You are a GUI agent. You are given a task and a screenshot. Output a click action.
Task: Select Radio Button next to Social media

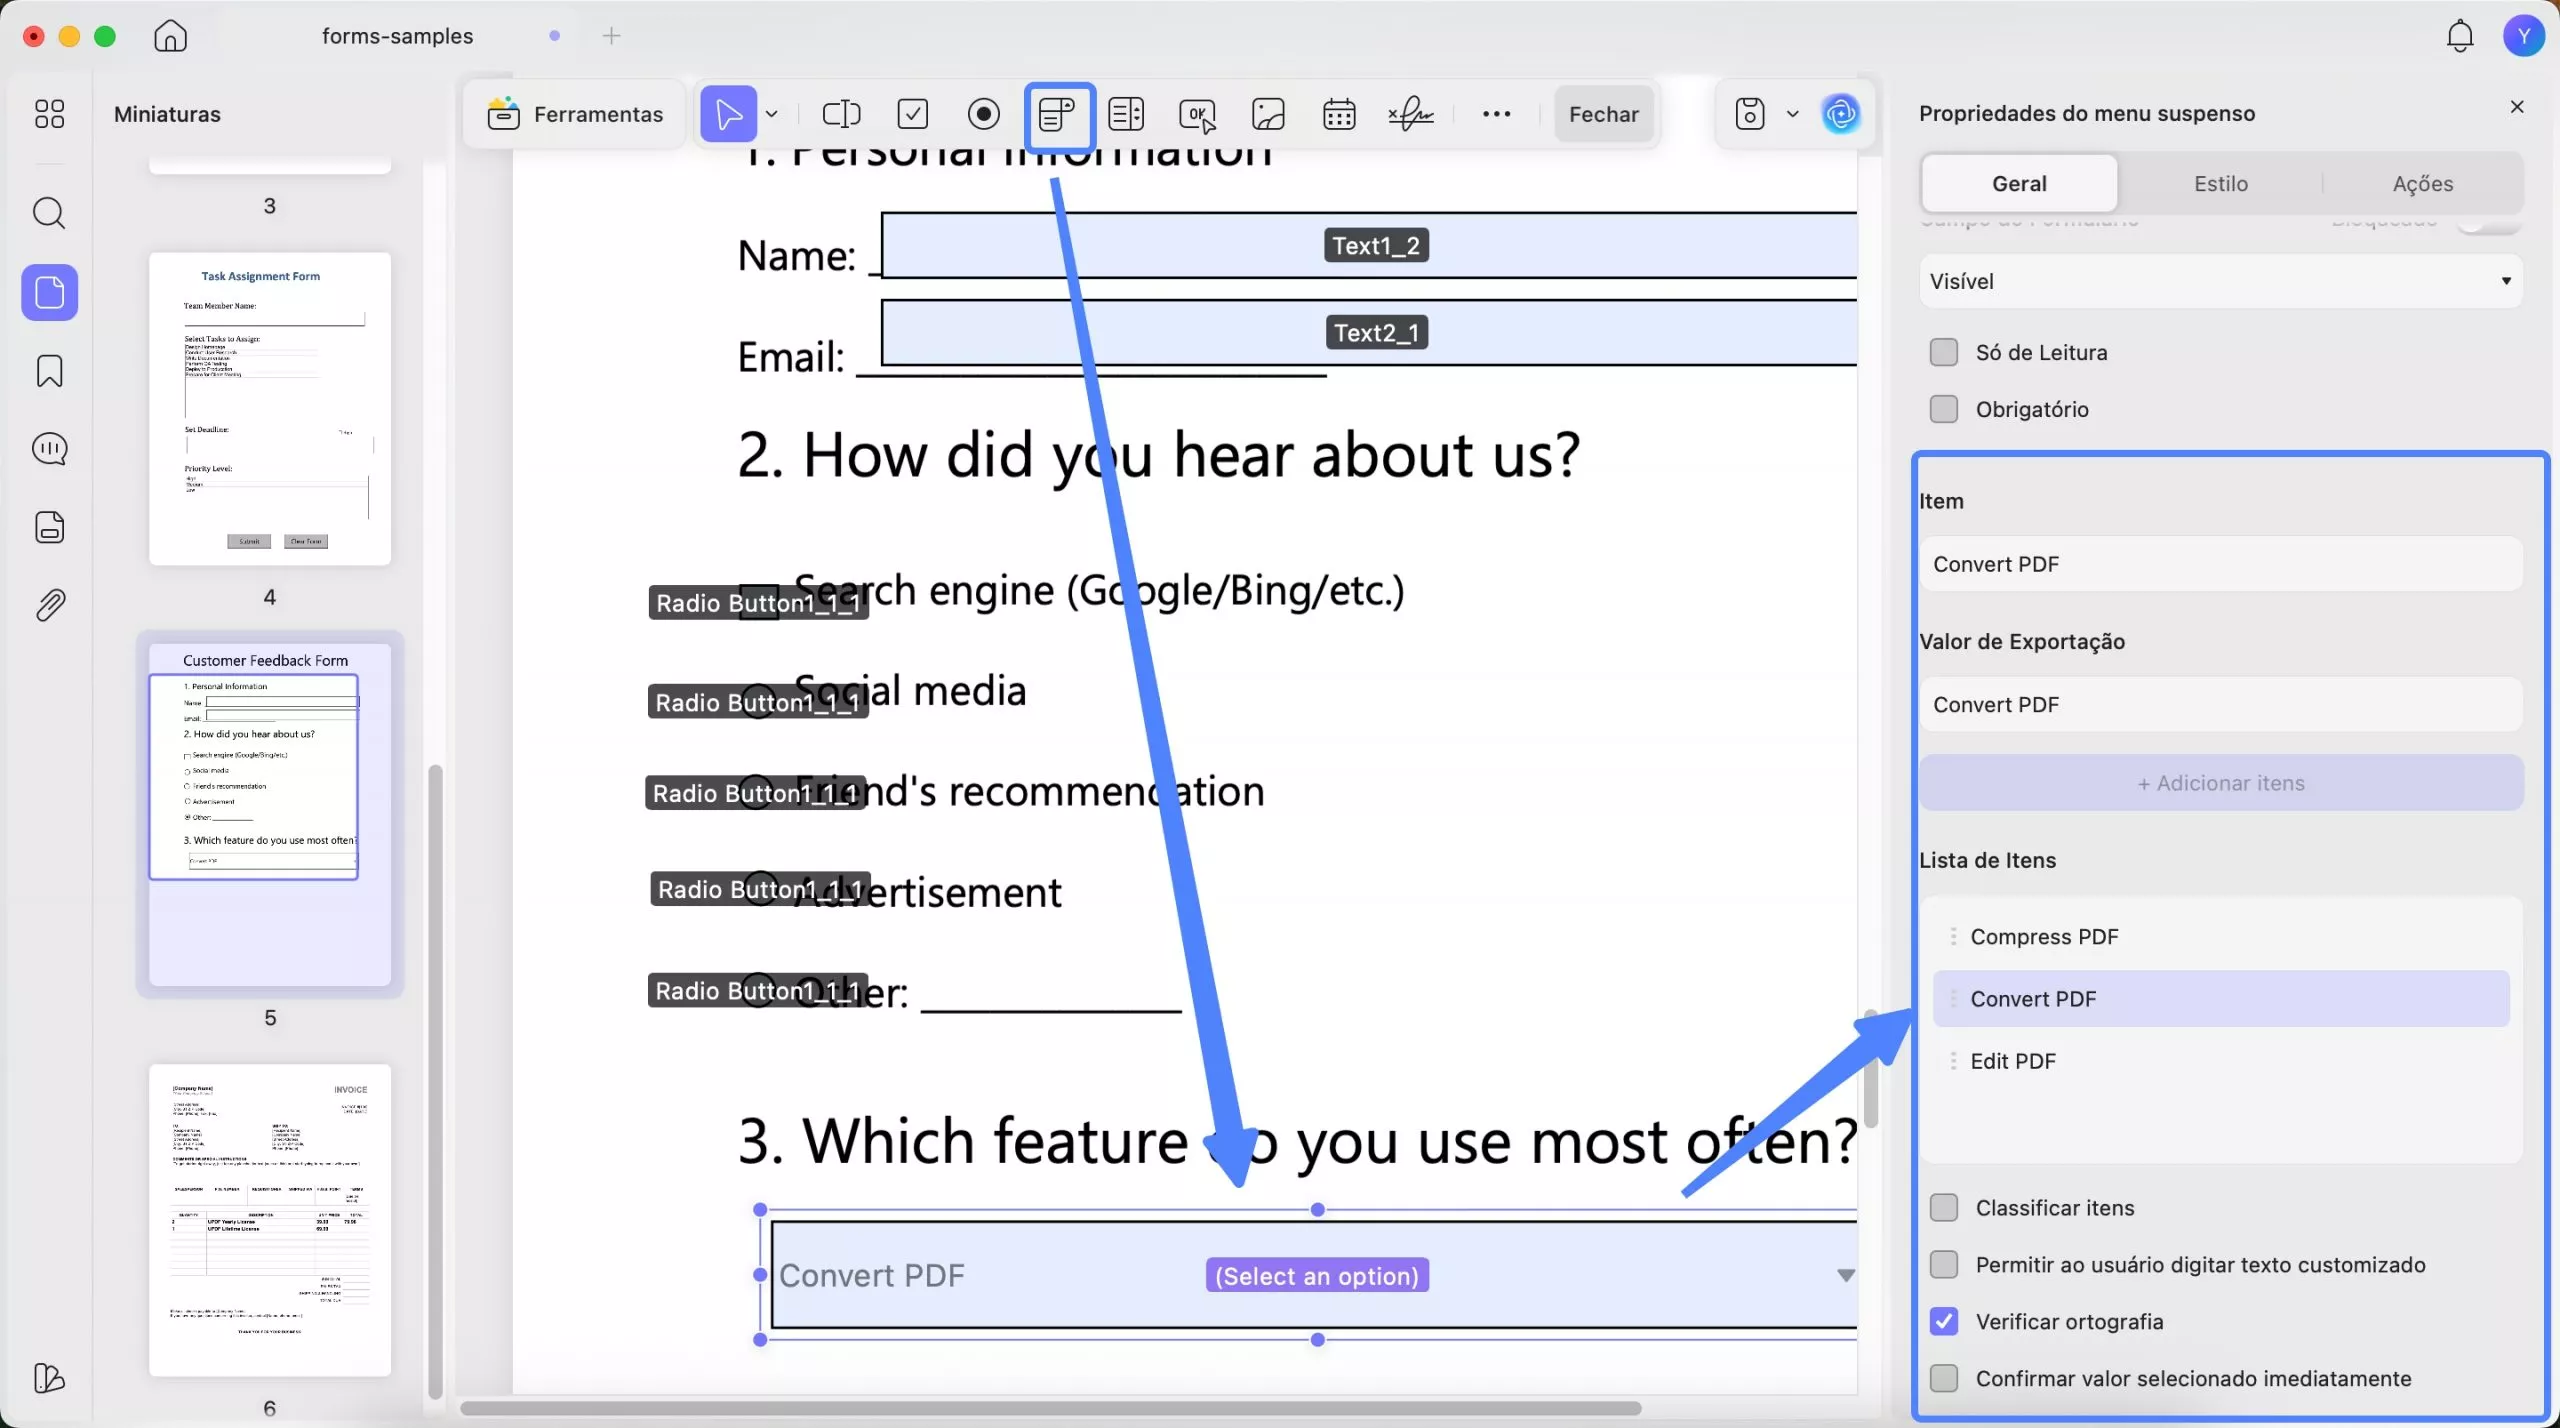coord(758,702)
